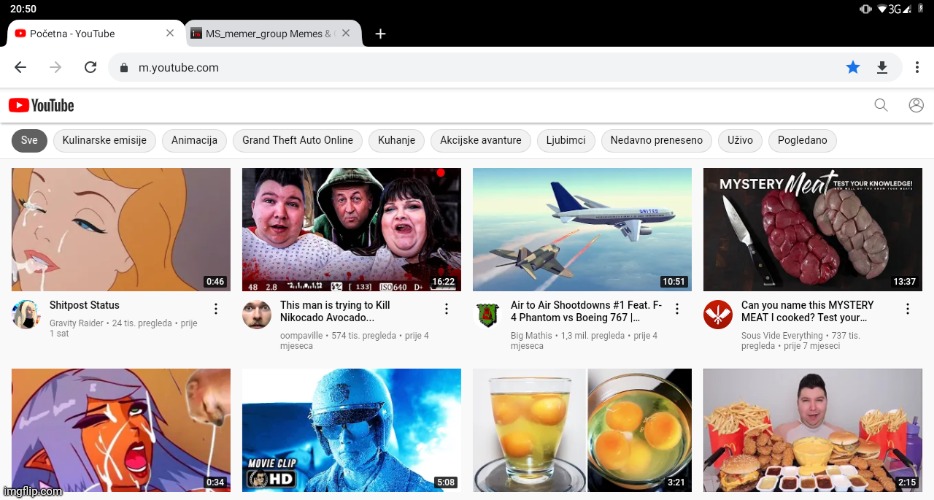Open options for MYSTERY MEAT video

[x=907, y=308]
